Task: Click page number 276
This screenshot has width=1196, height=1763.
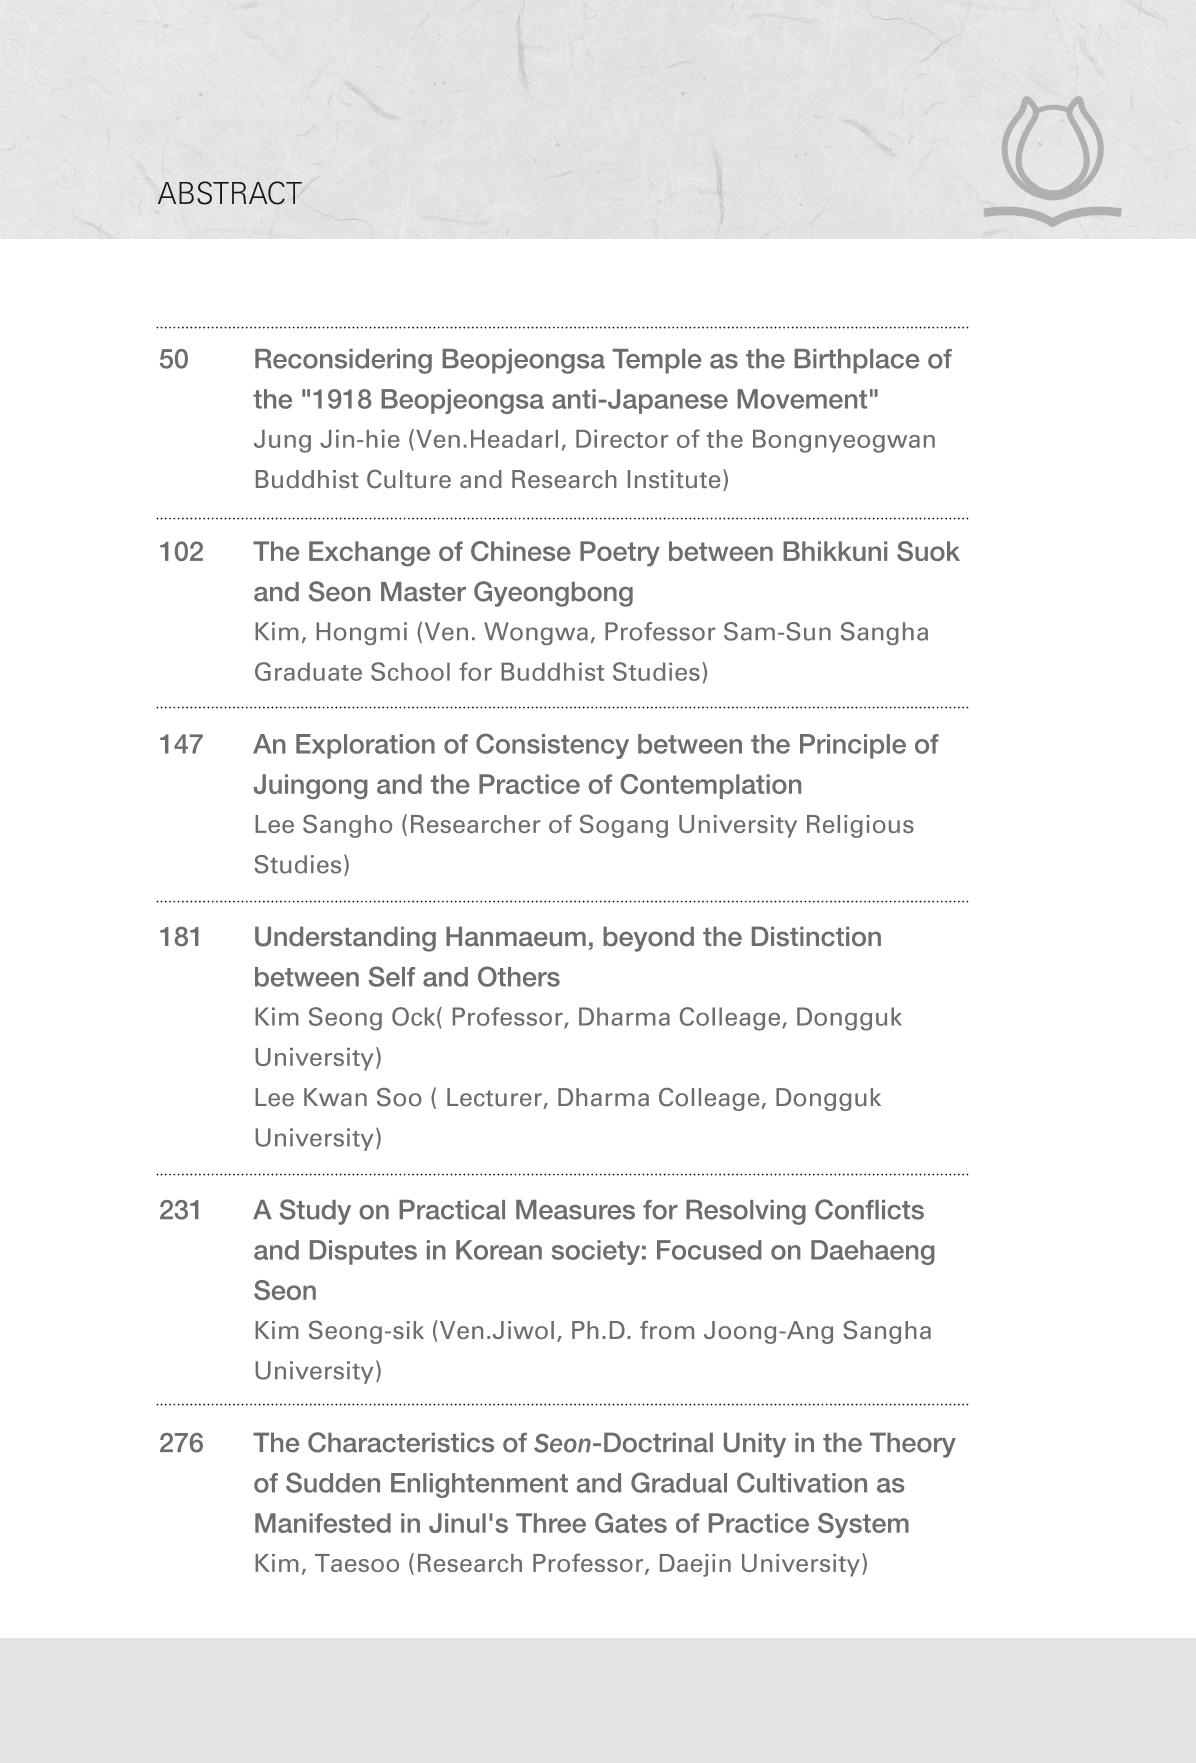Action: 181,1443
